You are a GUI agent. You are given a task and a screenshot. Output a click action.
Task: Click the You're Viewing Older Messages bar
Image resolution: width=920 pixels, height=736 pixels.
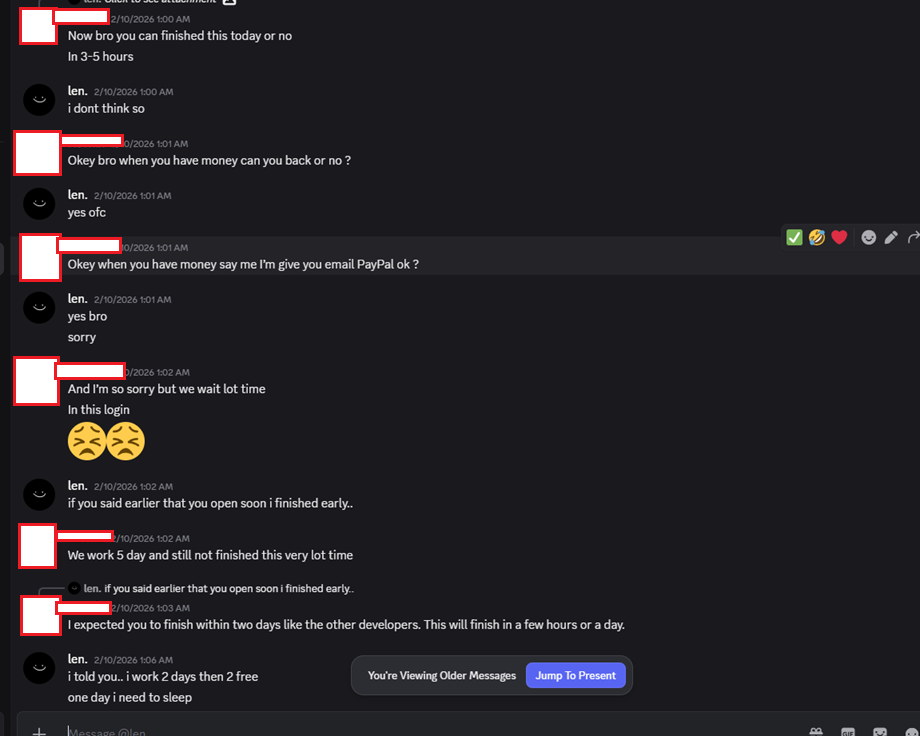tap(441, 675)
